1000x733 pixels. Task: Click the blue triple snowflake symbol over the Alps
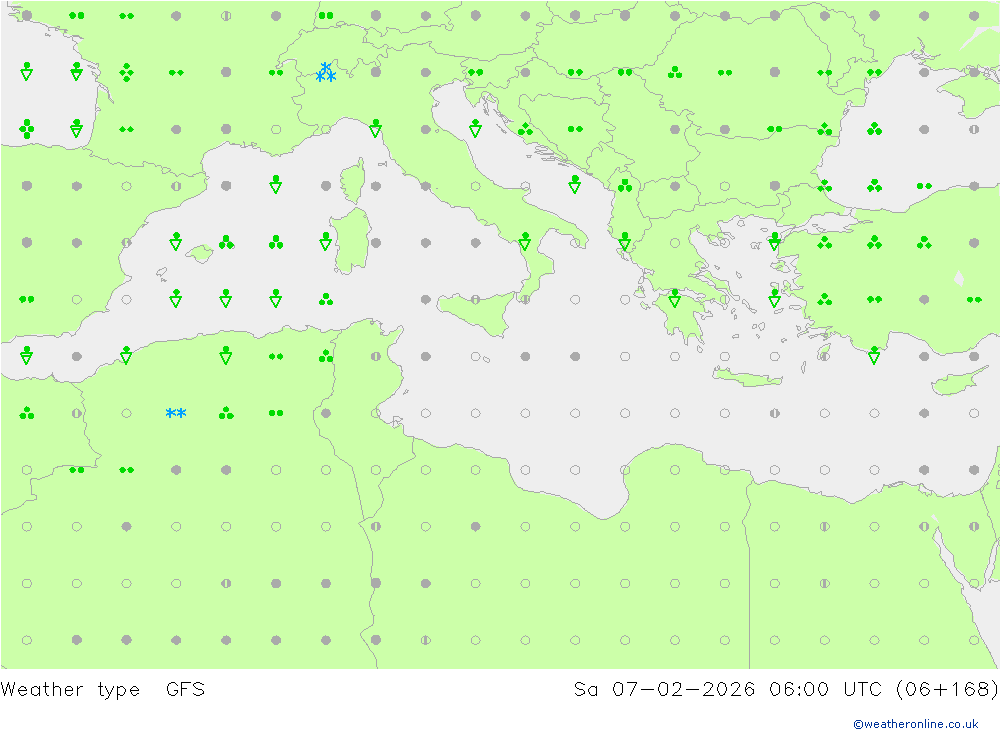pyautogui.click(x=326, y=72)
